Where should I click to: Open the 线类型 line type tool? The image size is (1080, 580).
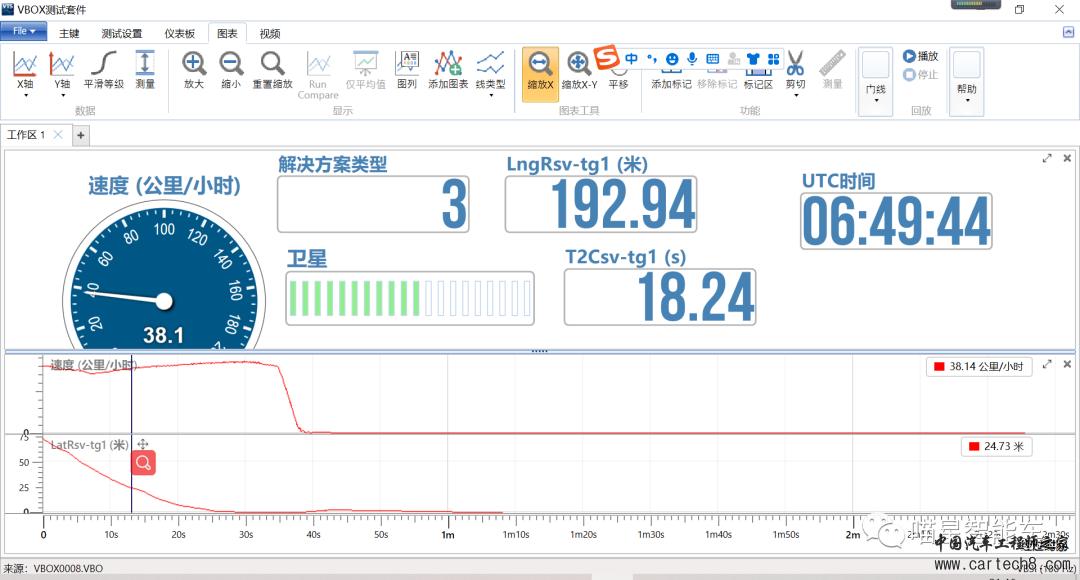coord(490,70)
